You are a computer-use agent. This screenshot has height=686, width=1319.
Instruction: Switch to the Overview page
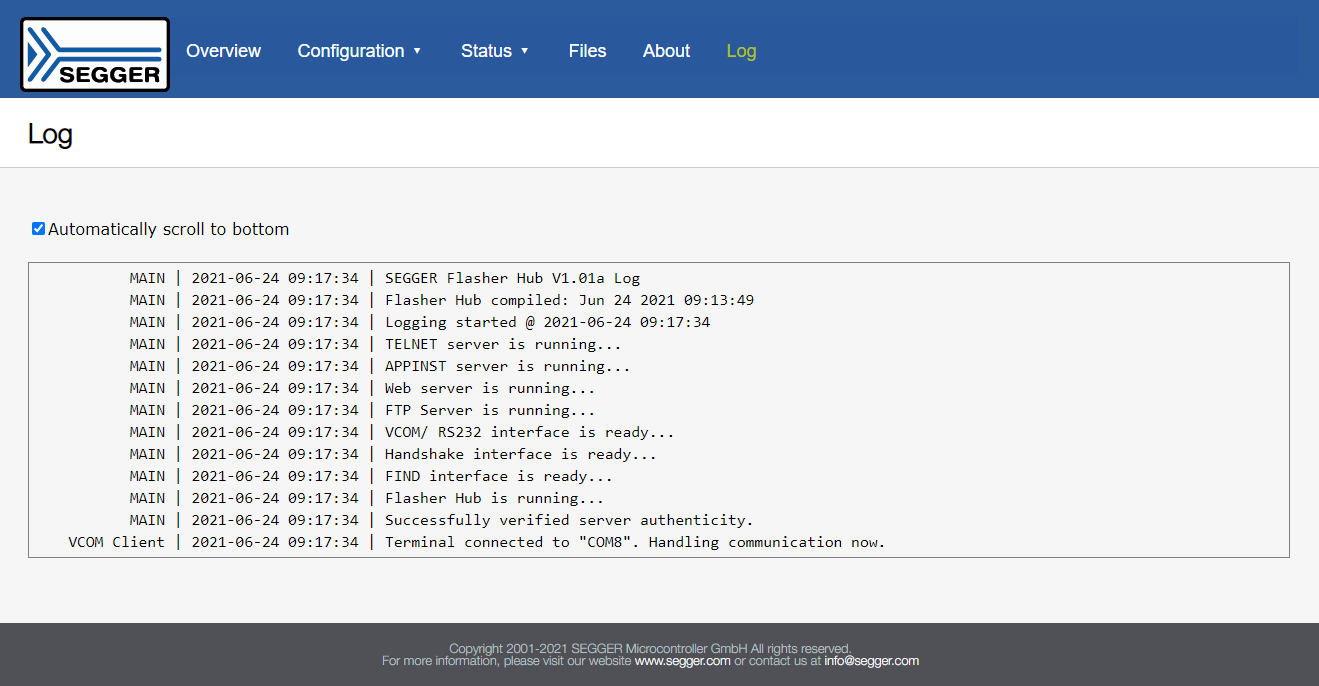pyautogui.click(x=223, y=50)
